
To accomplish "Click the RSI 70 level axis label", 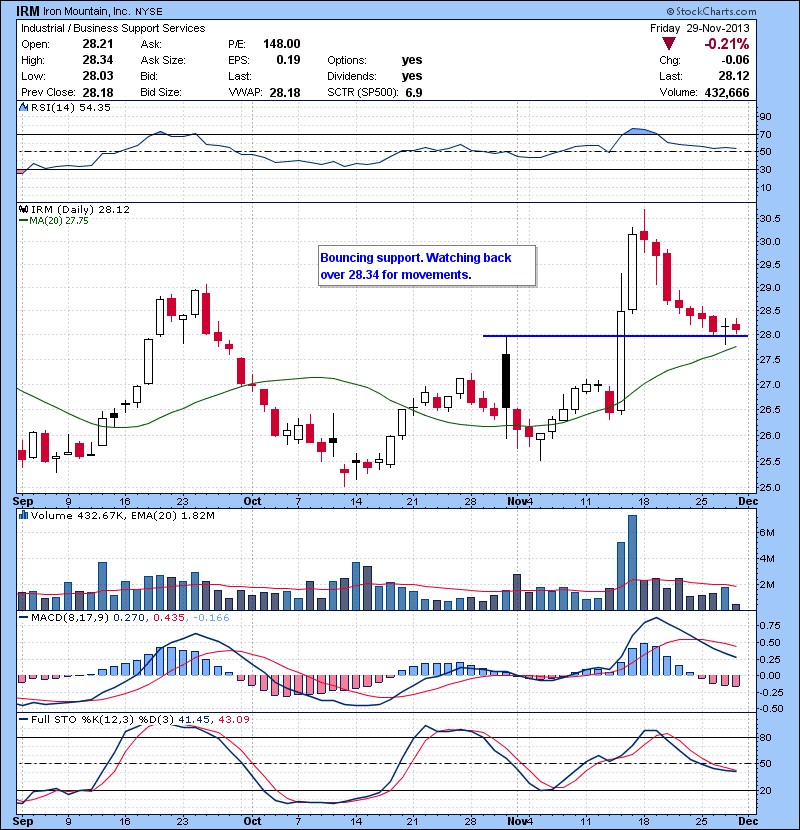I will 765,134.
